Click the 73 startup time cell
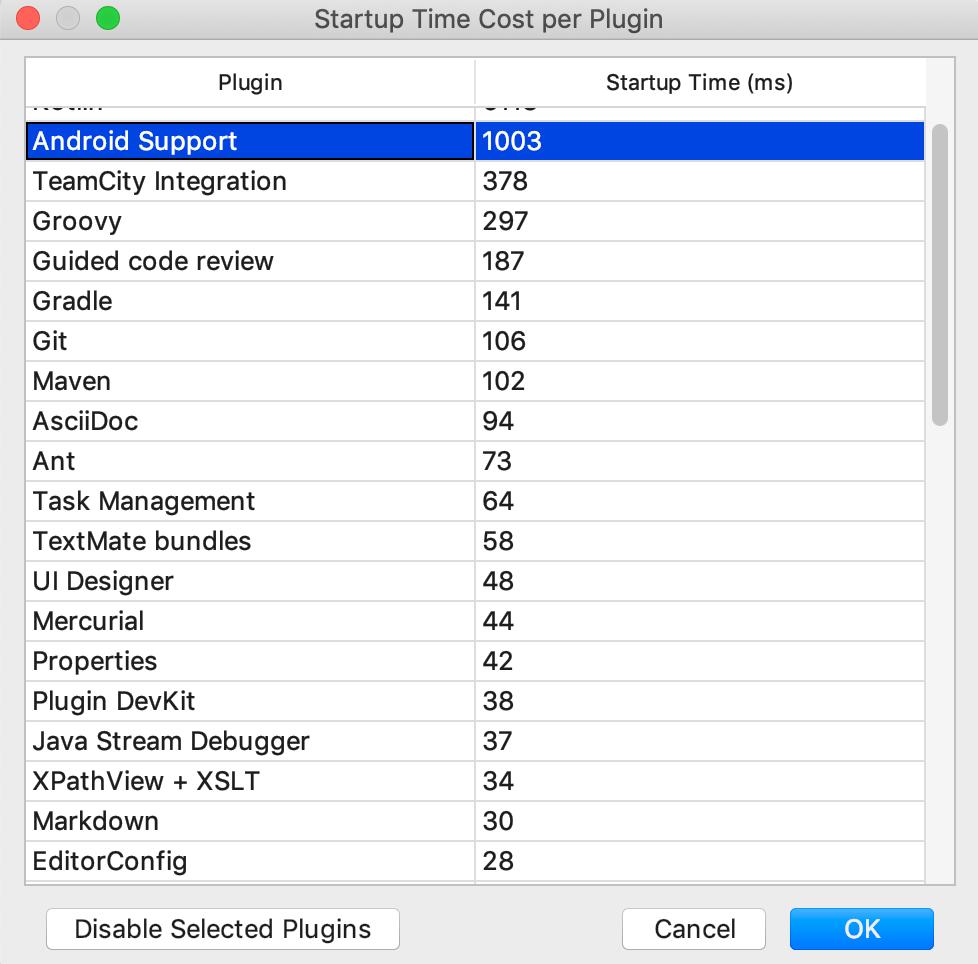Image resolution: width=978 pixels, height=964 pixels. 700,461
